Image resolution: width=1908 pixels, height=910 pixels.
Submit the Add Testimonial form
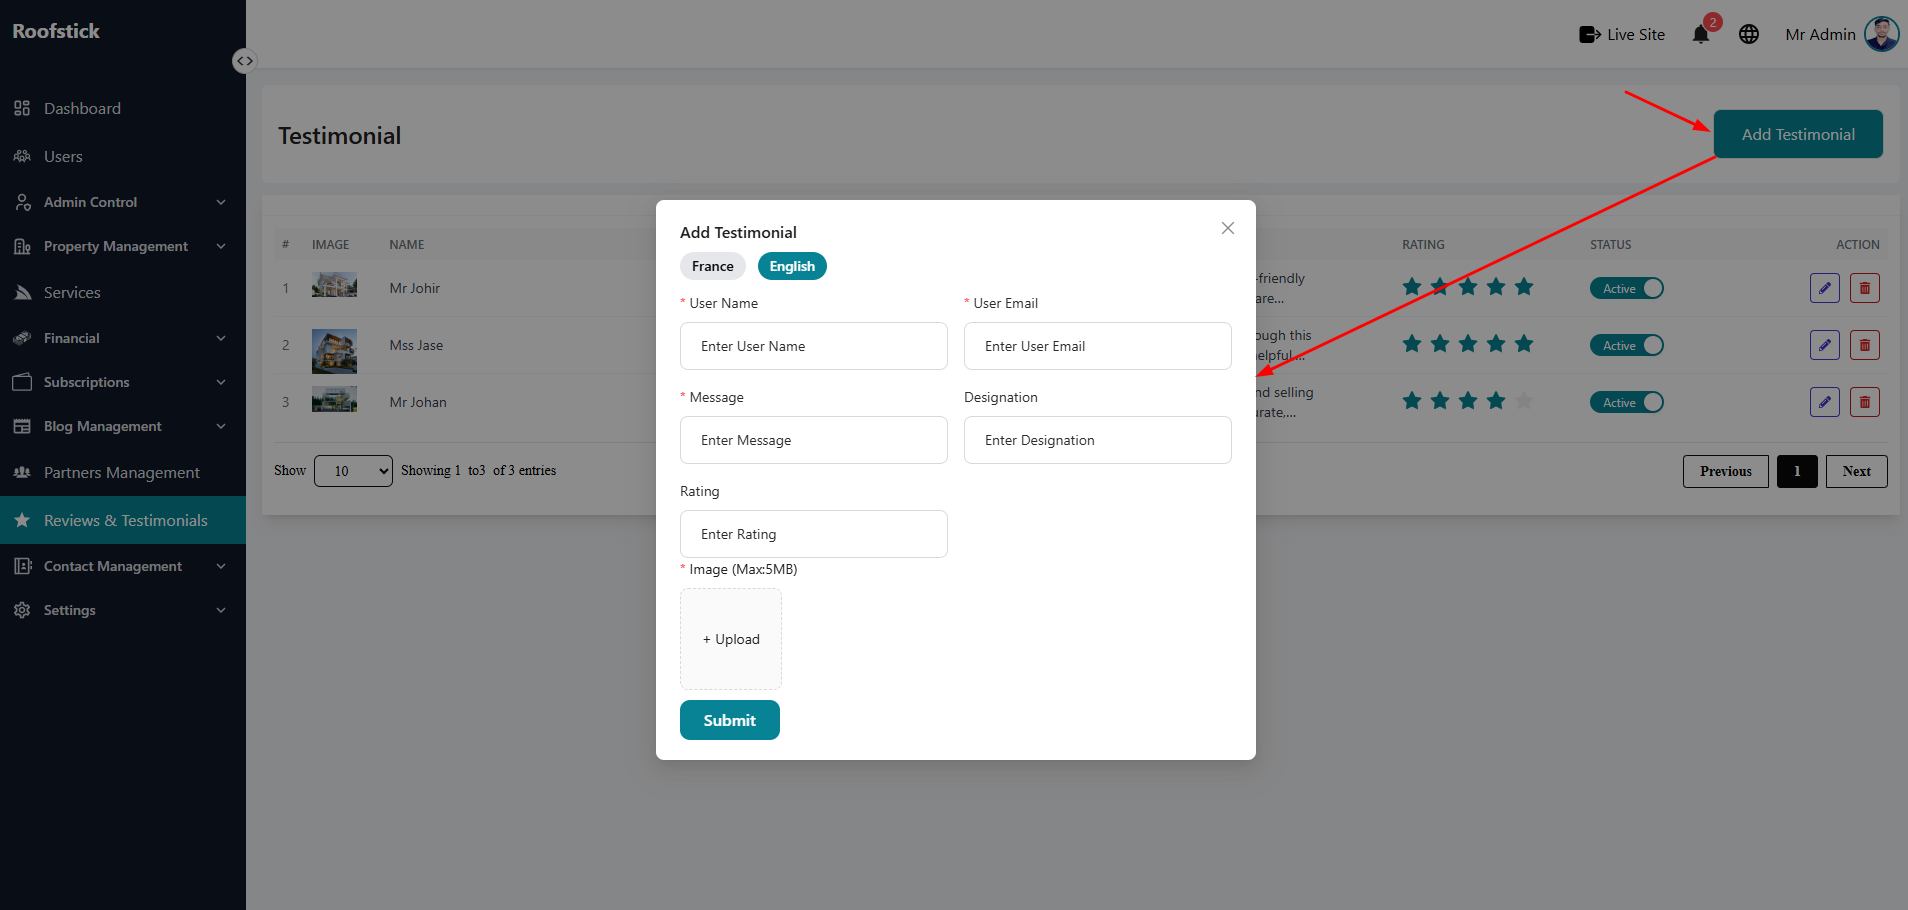[730, 720]
